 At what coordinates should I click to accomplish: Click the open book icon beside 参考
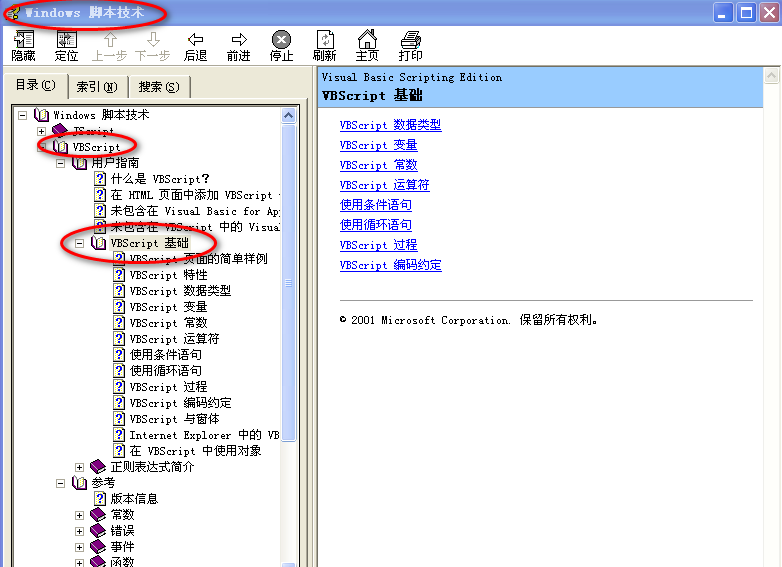coord(79,483)
